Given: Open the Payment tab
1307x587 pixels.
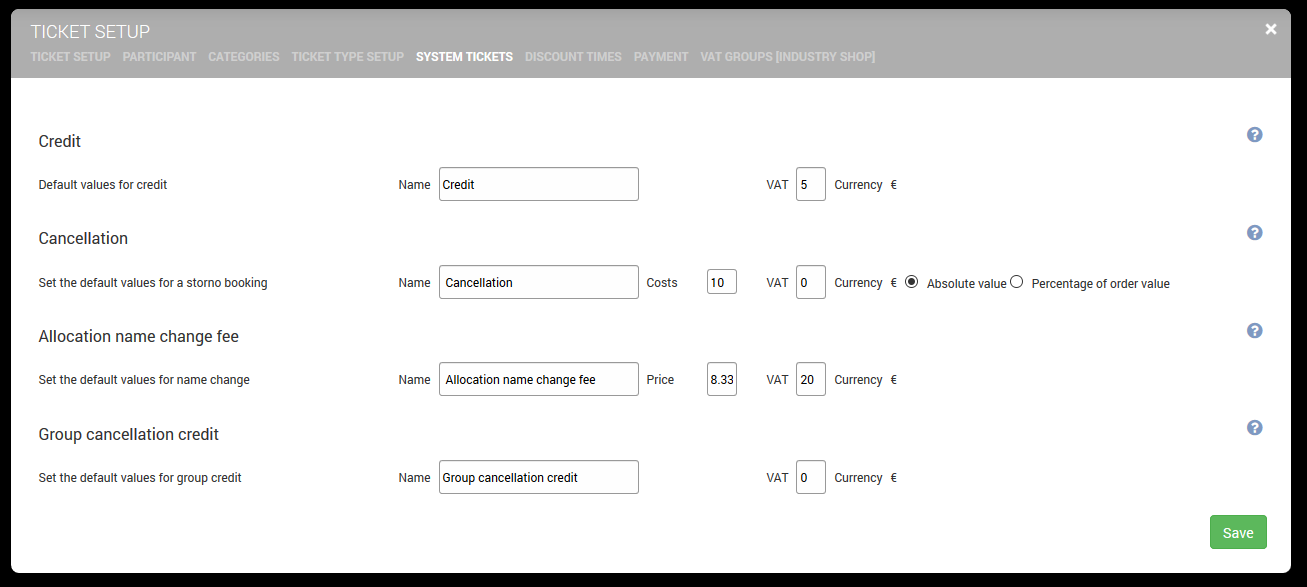Looking at the screenshot, I should coord(661,57).
